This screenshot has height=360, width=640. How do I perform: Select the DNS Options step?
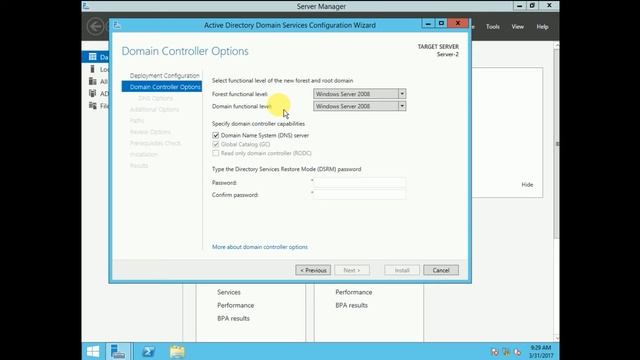(156, 98)
